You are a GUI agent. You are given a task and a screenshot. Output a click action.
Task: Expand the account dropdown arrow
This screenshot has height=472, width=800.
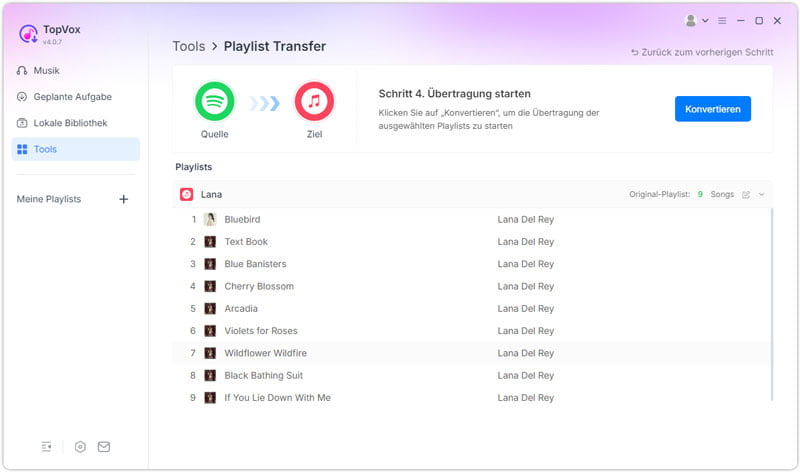tap(705, 21)
